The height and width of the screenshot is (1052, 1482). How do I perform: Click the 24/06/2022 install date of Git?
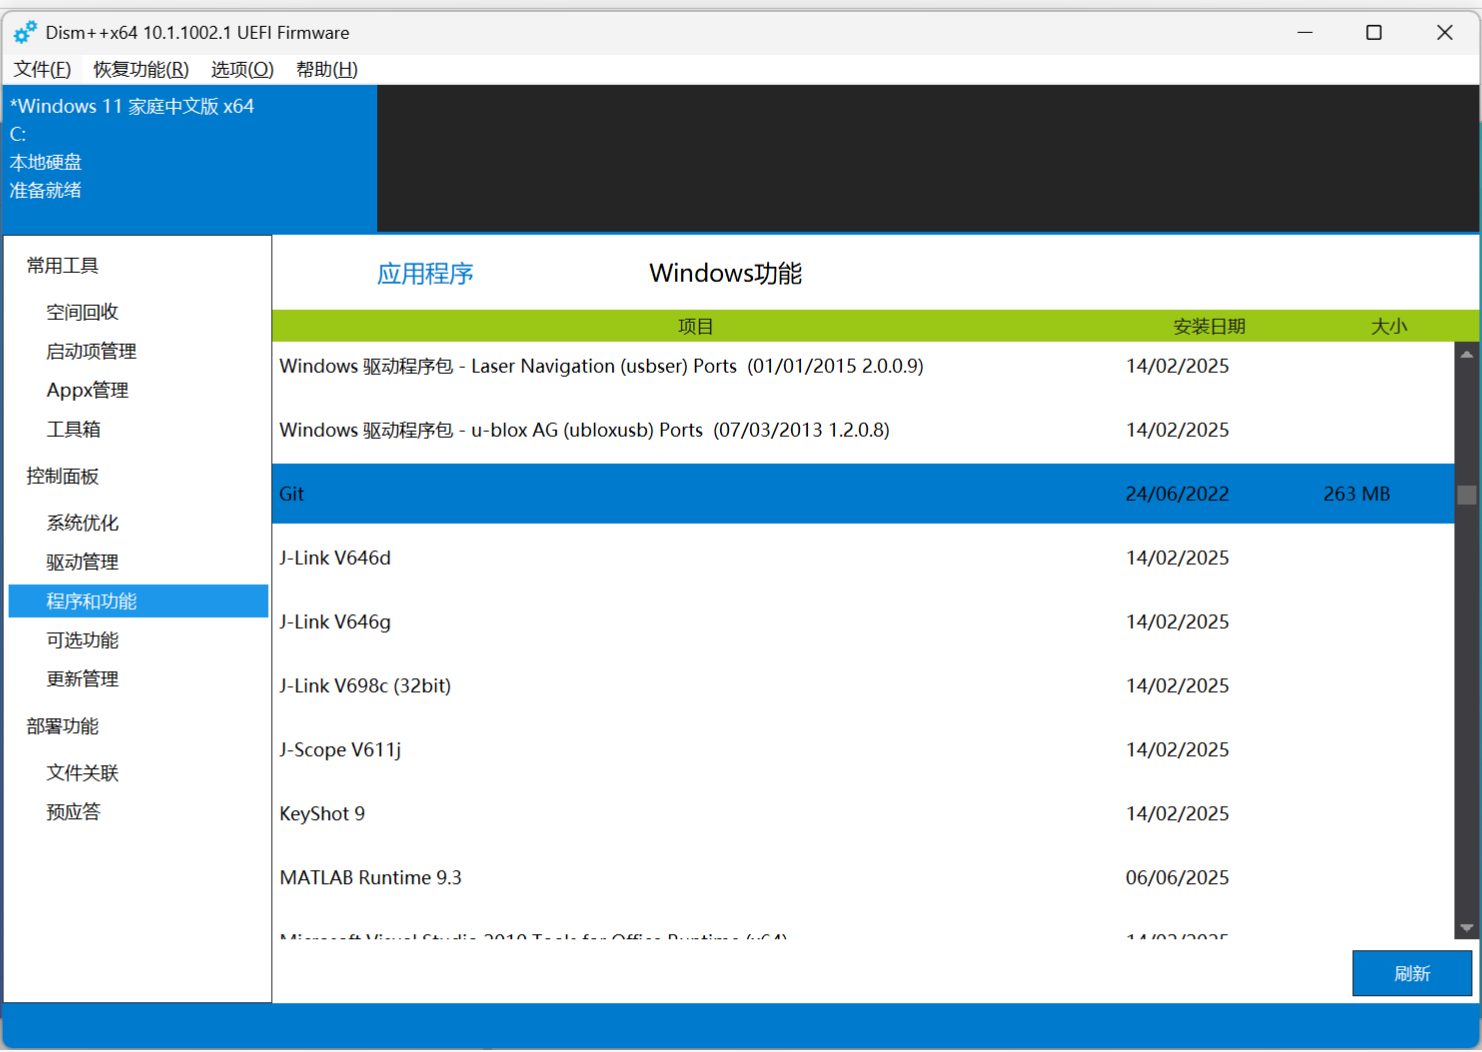pyautogui.click(x=1177, y=494)
